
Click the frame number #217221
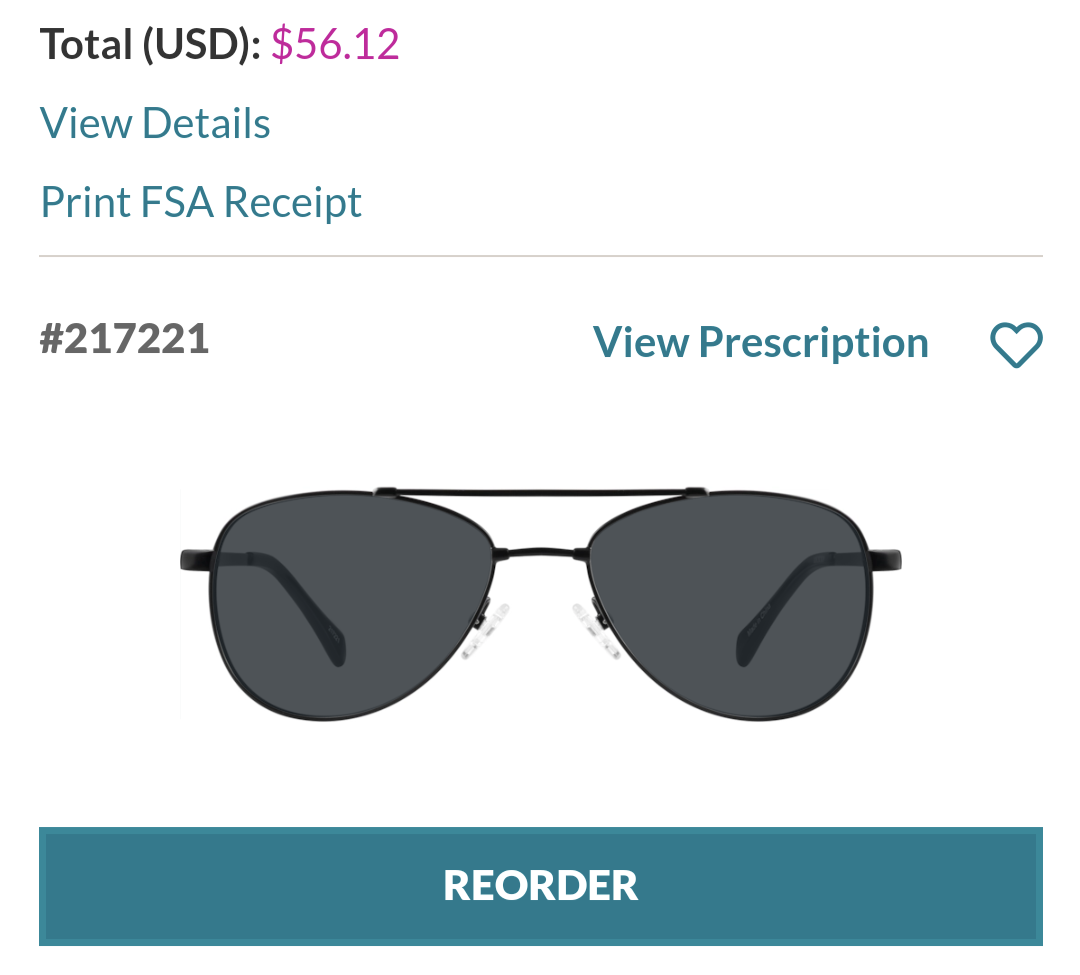[x=125, y=338]
